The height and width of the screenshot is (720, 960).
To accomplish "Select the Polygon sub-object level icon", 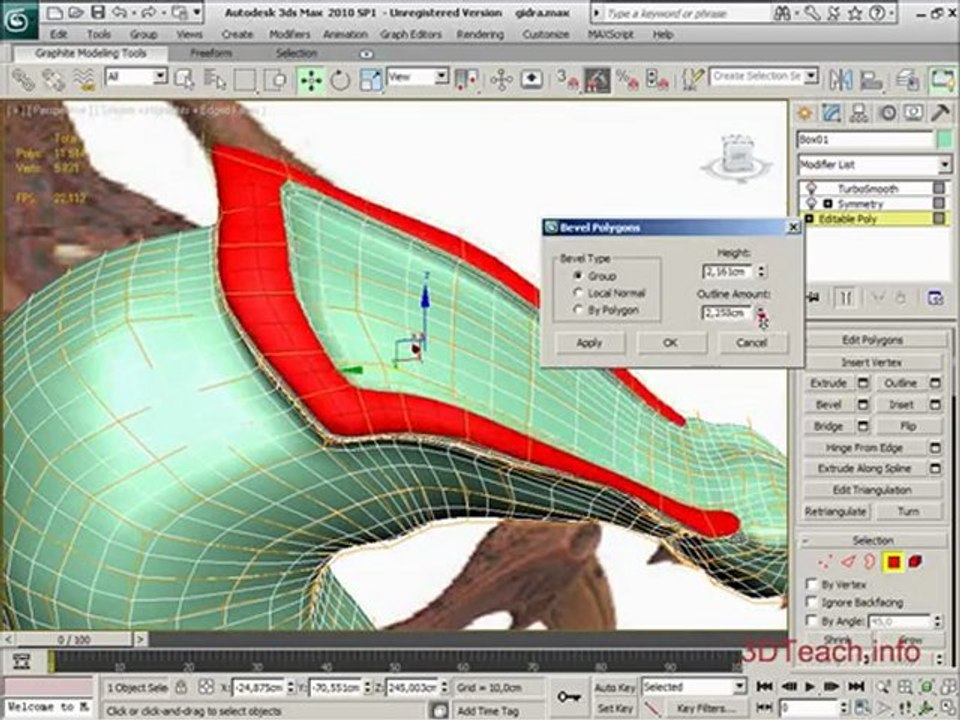I will pos(893,561).
